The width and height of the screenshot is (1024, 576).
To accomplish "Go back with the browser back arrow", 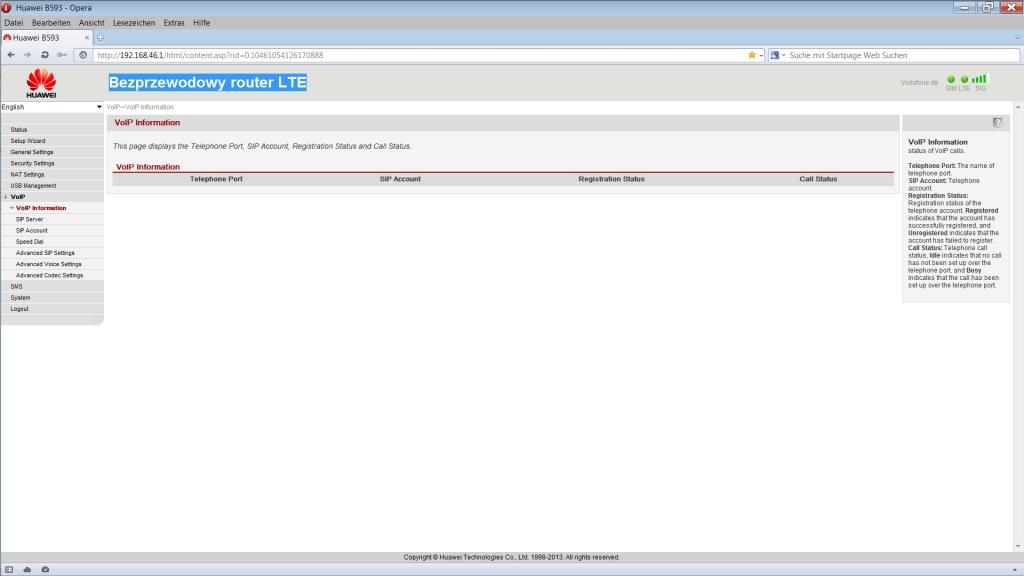I will point(10,55).
